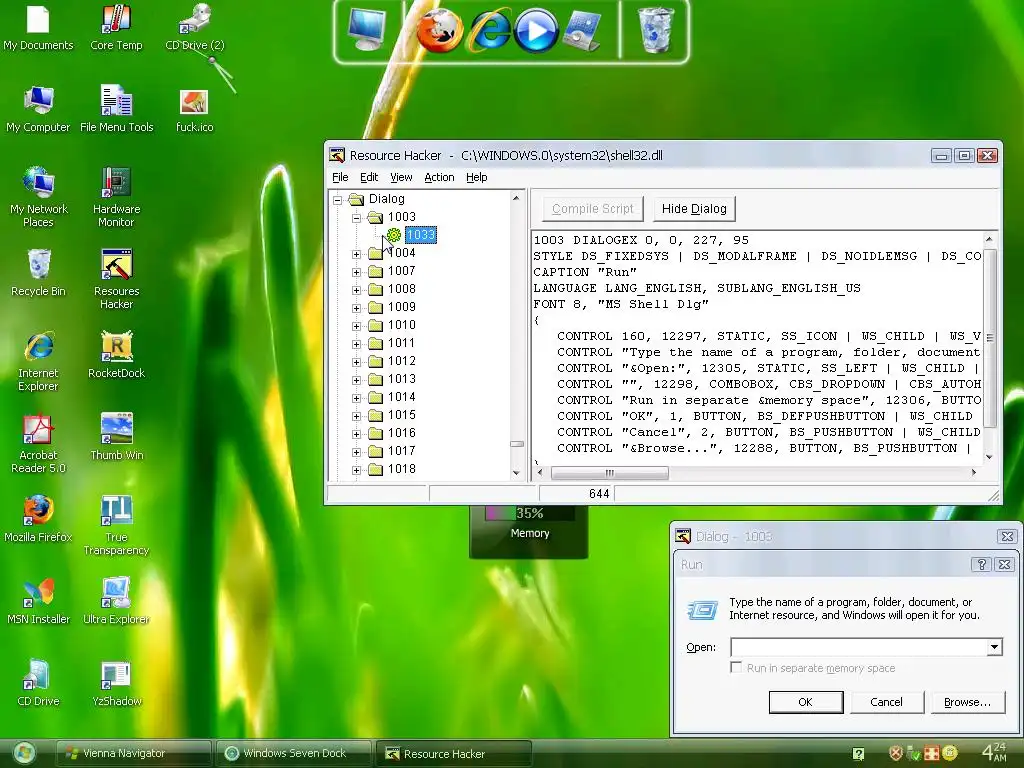Launch the YzShadow shortcut

click(116, 683)
